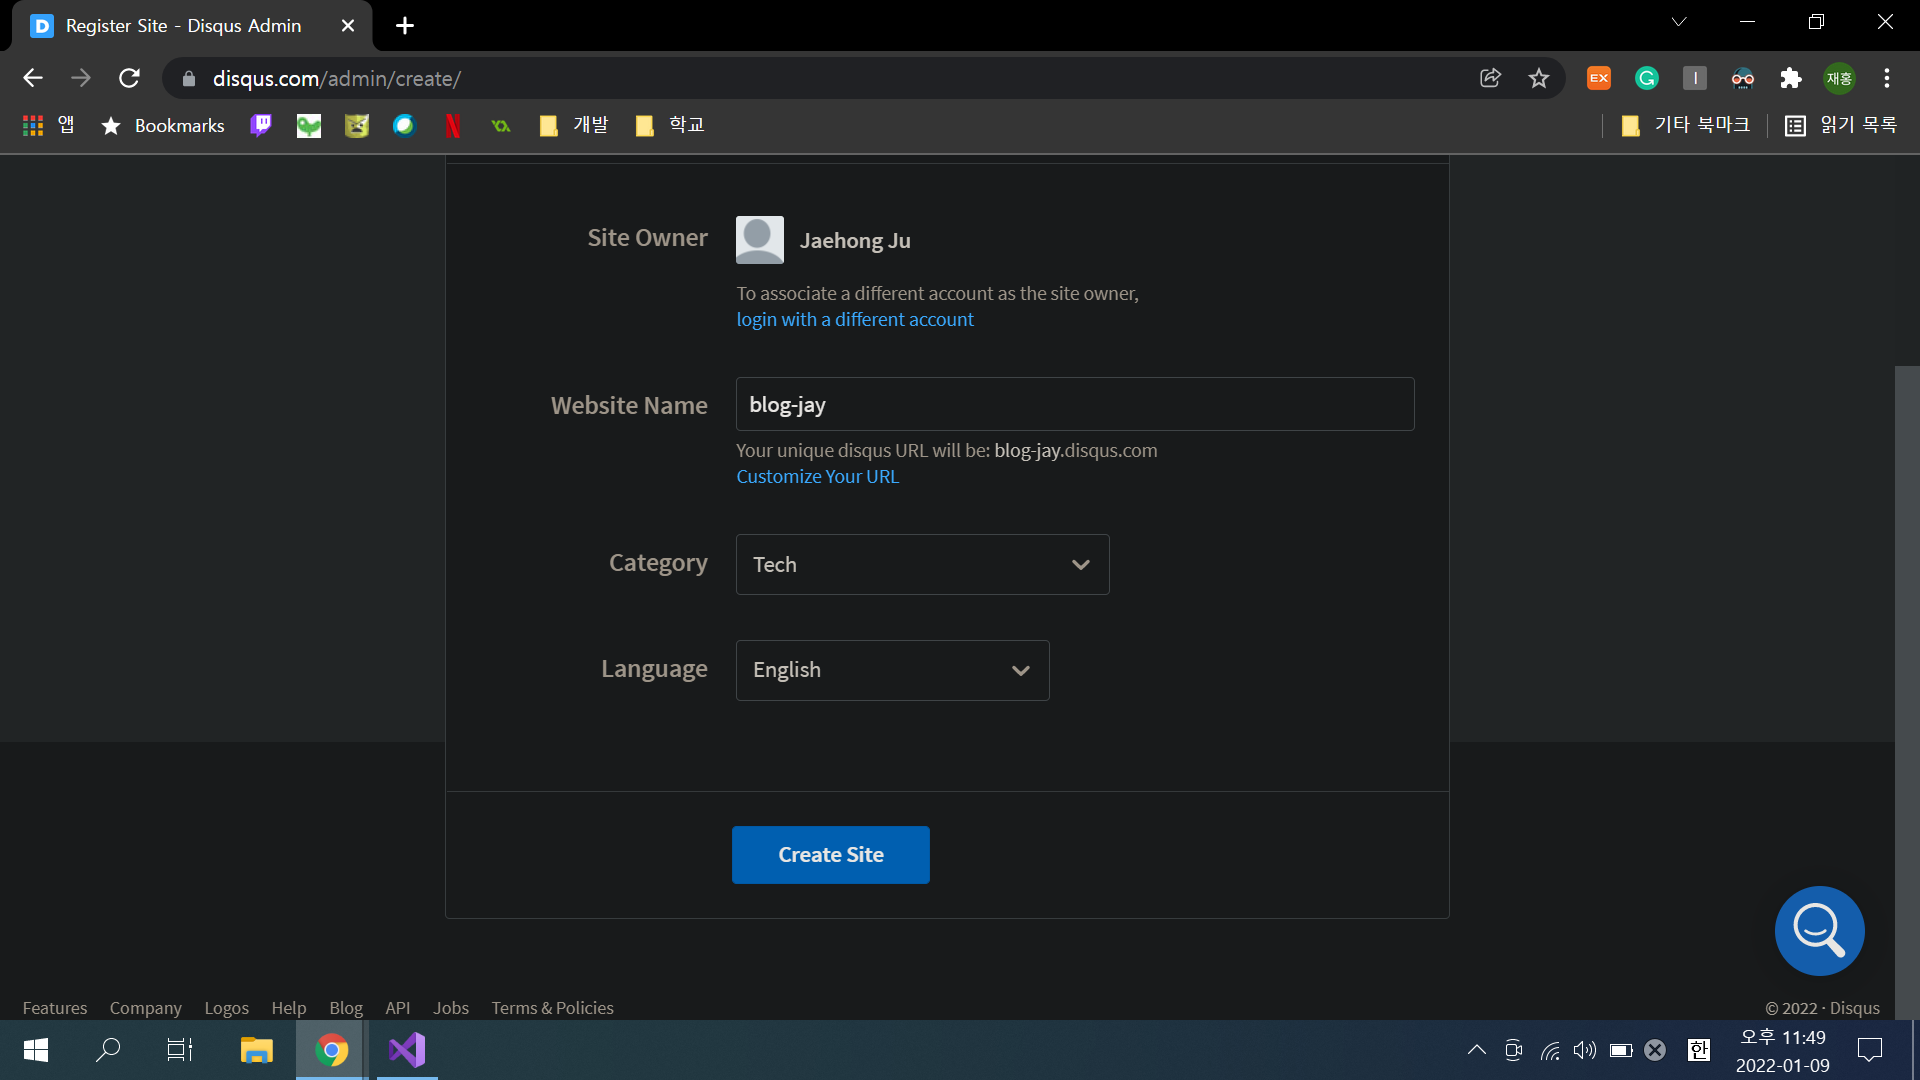Open the Windows Start menu

36,1050
